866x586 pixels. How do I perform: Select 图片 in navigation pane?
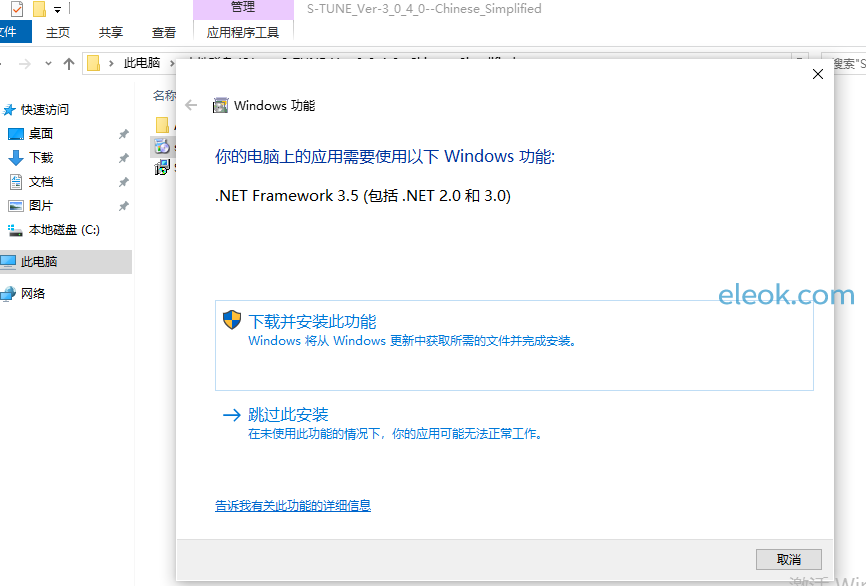tap(41, 205)
